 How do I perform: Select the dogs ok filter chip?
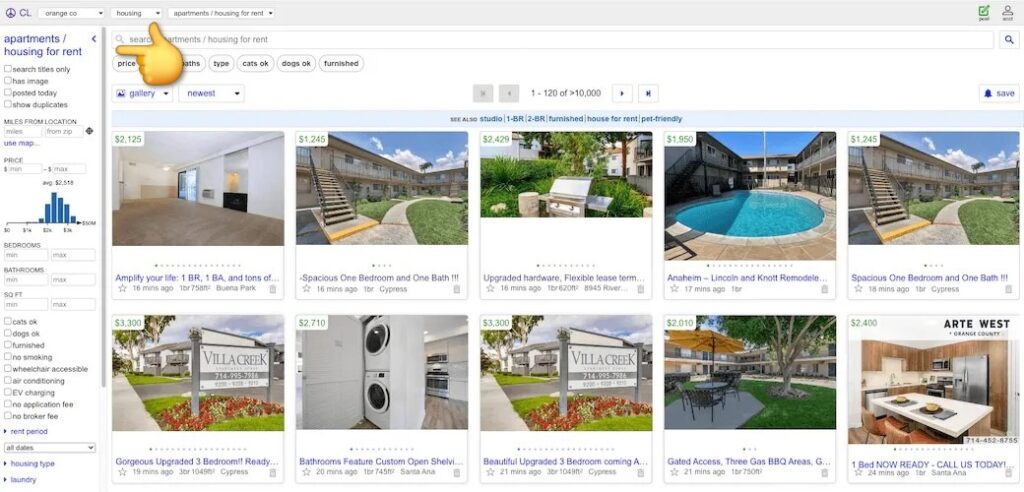coord(296,63)
